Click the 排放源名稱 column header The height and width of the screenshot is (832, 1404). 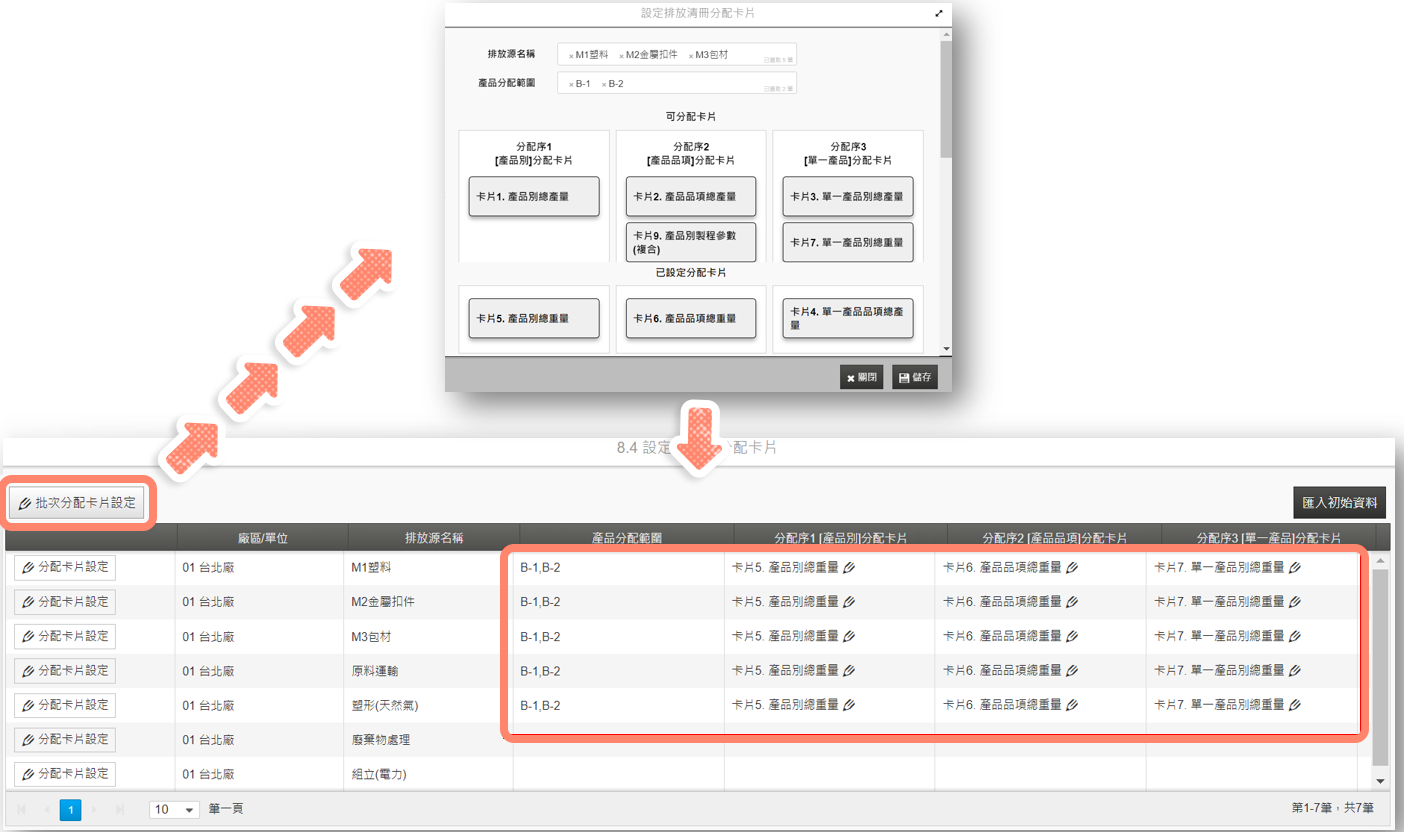coord(433,538)
